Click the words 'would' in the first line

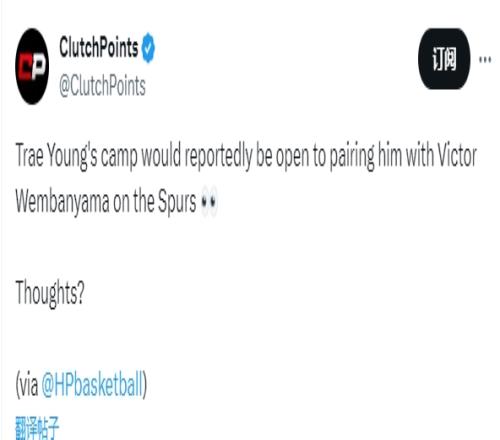[161, 156]
